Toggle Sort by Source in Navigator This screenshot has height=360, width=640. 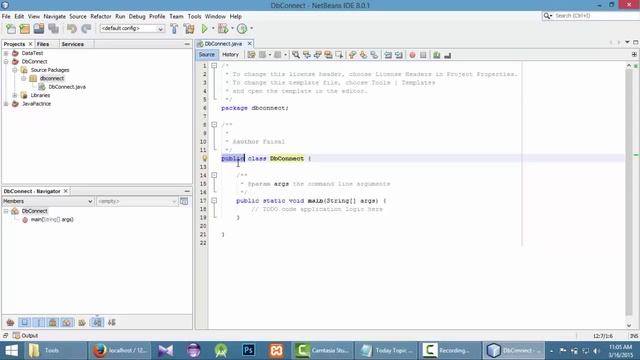[x=111, y=322]
